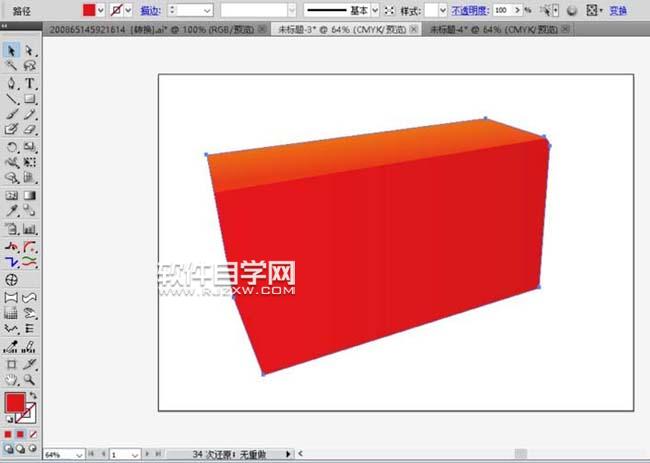Select the Pen tool

click(x=11, y=83)
